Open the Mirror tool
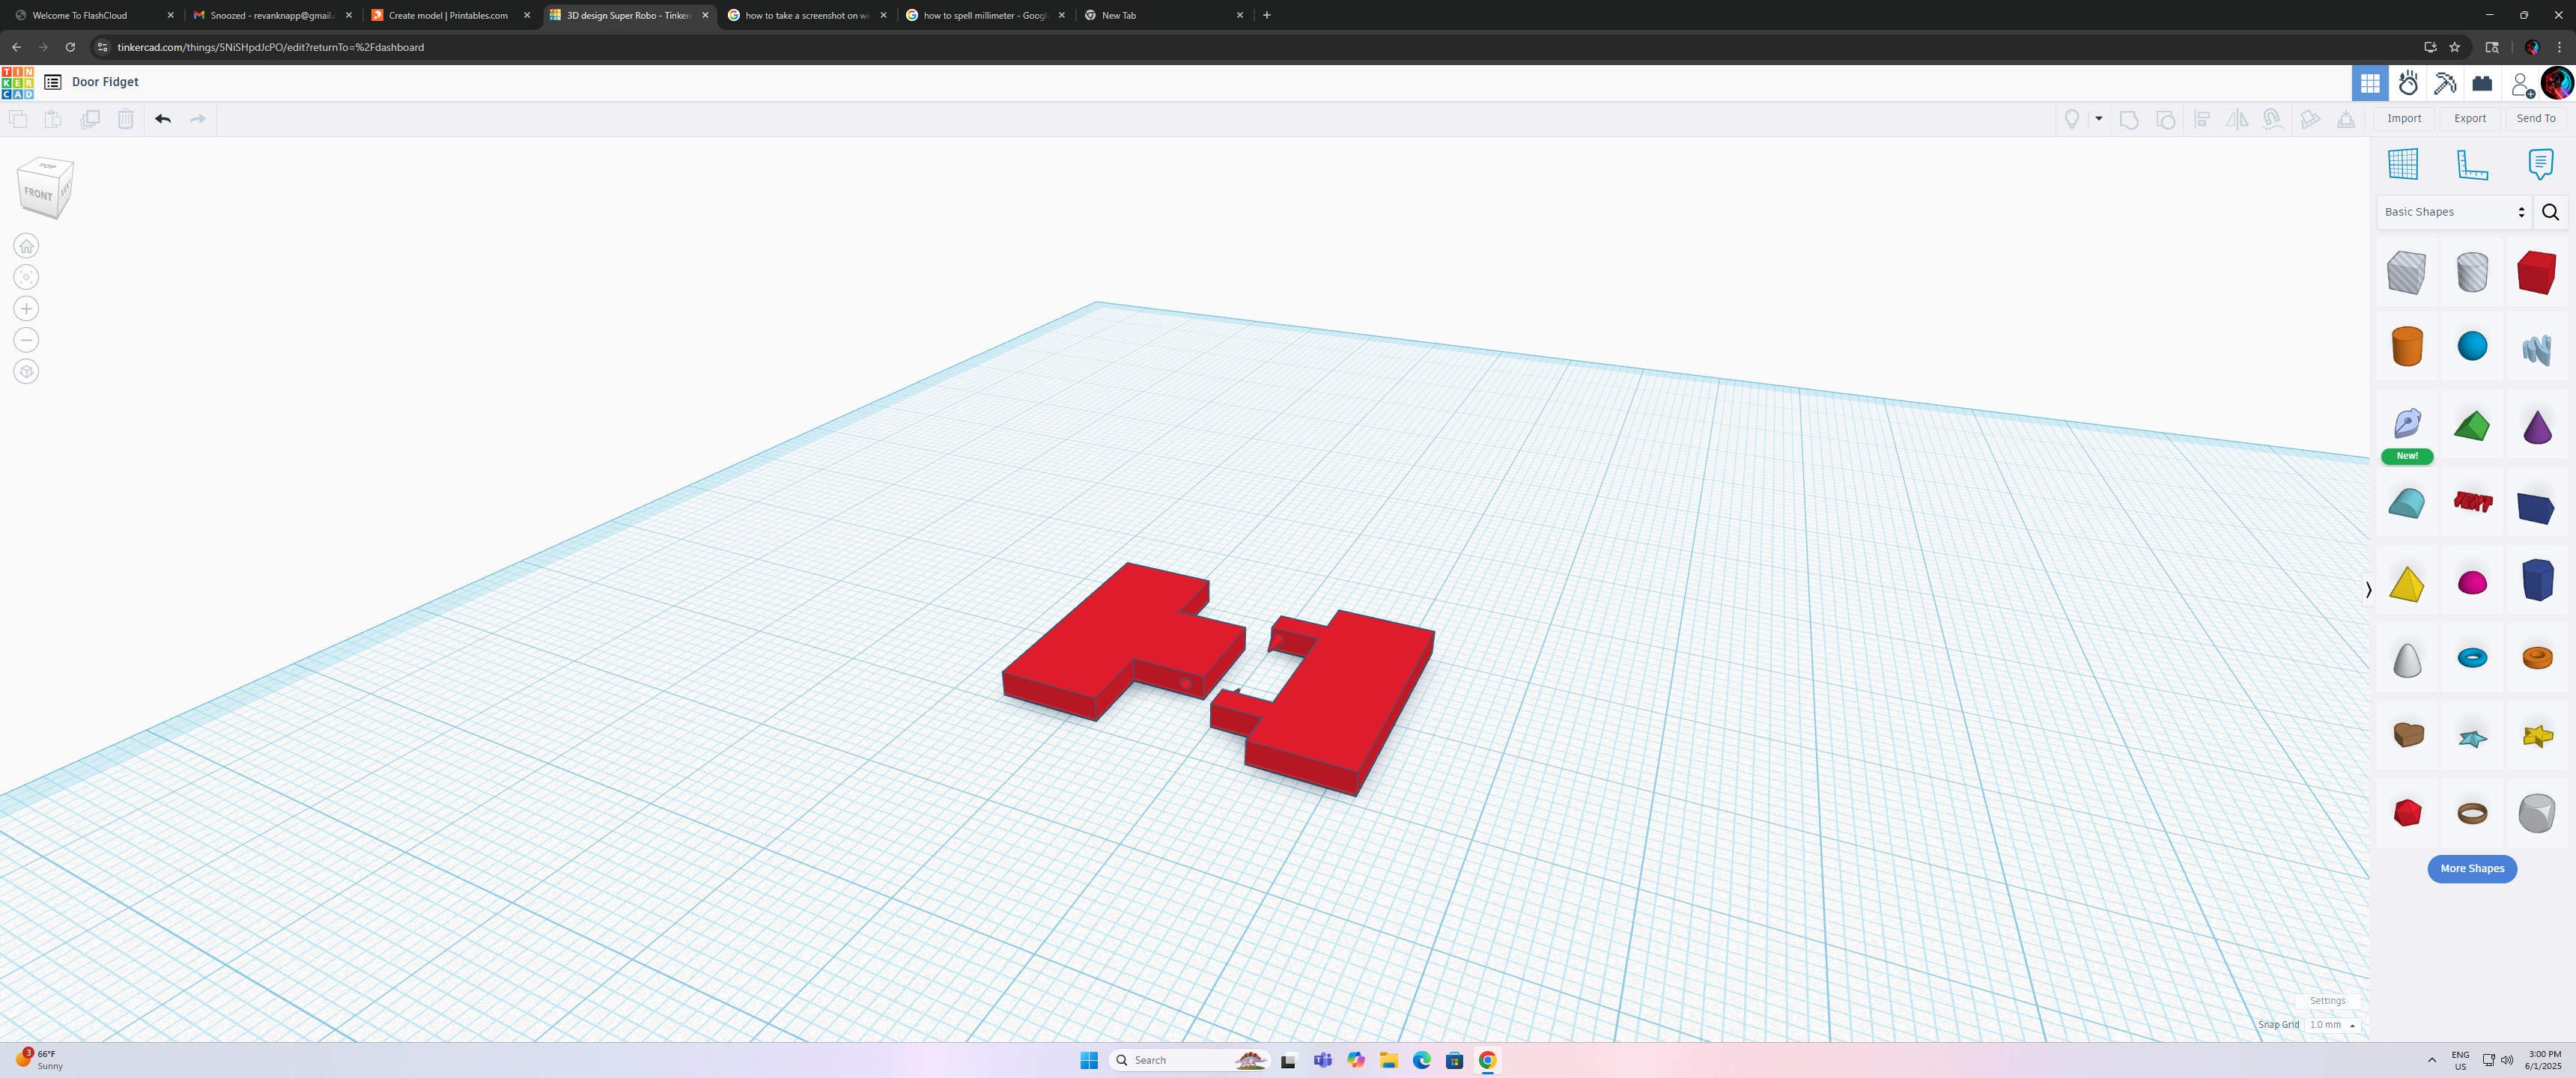Viewport: 2576px width, 1078px height. (x=2237, y=119)
